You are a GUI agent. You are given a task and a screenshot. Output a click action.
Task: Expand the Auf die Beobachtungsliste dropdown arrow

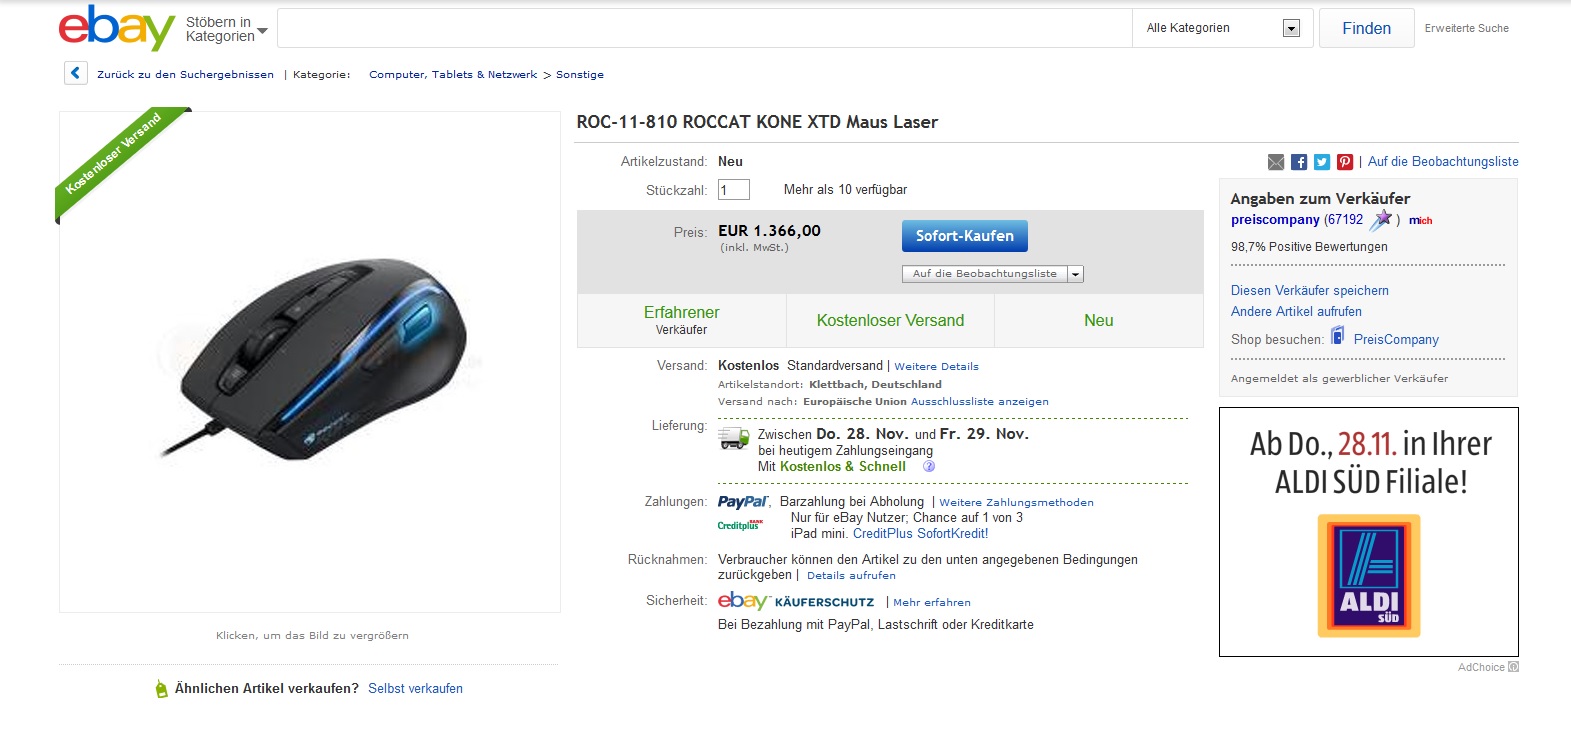[1075, 274]
